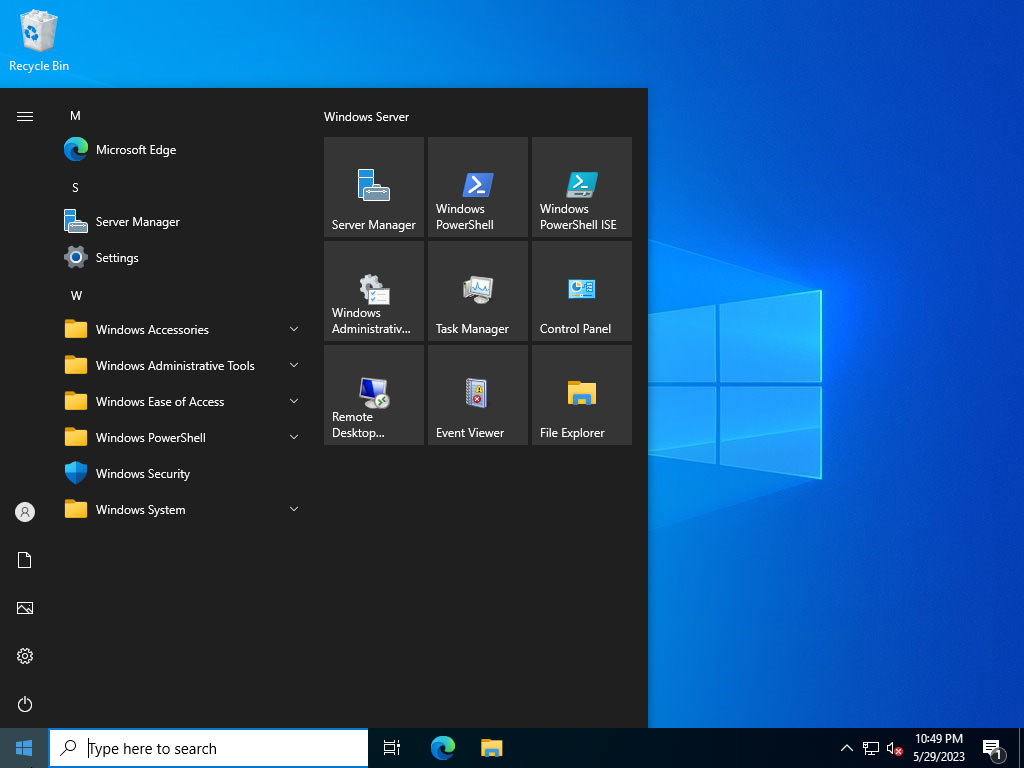Click inside the taskbar search box
The width and height of the screenshot is (1024, 768).
coord(209,748)
